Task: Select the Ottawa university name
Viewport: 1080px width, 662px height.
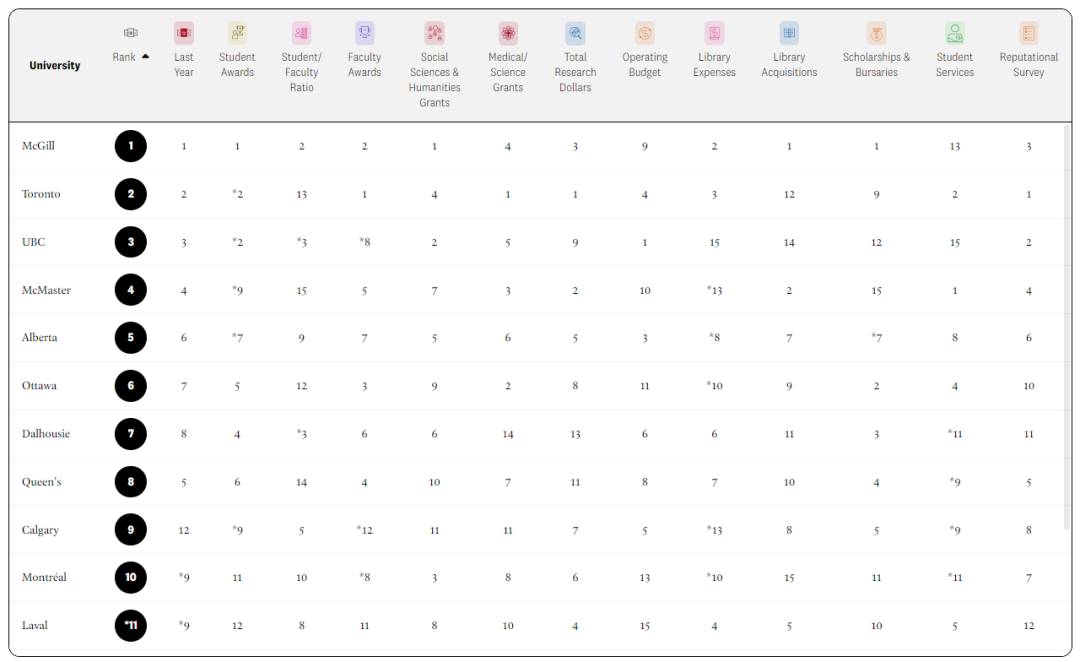Action: click(x=39, y=386)
